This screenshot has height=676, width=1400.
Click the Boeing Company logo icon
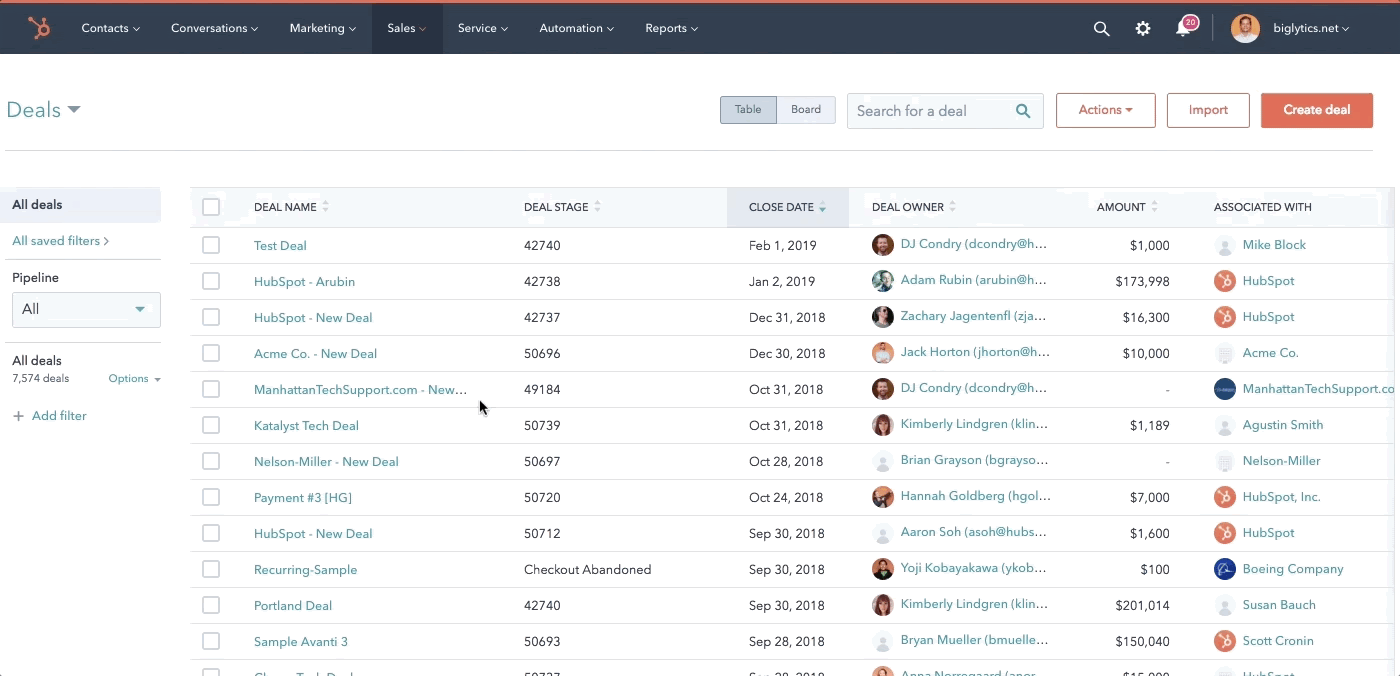pos(1225,569)
